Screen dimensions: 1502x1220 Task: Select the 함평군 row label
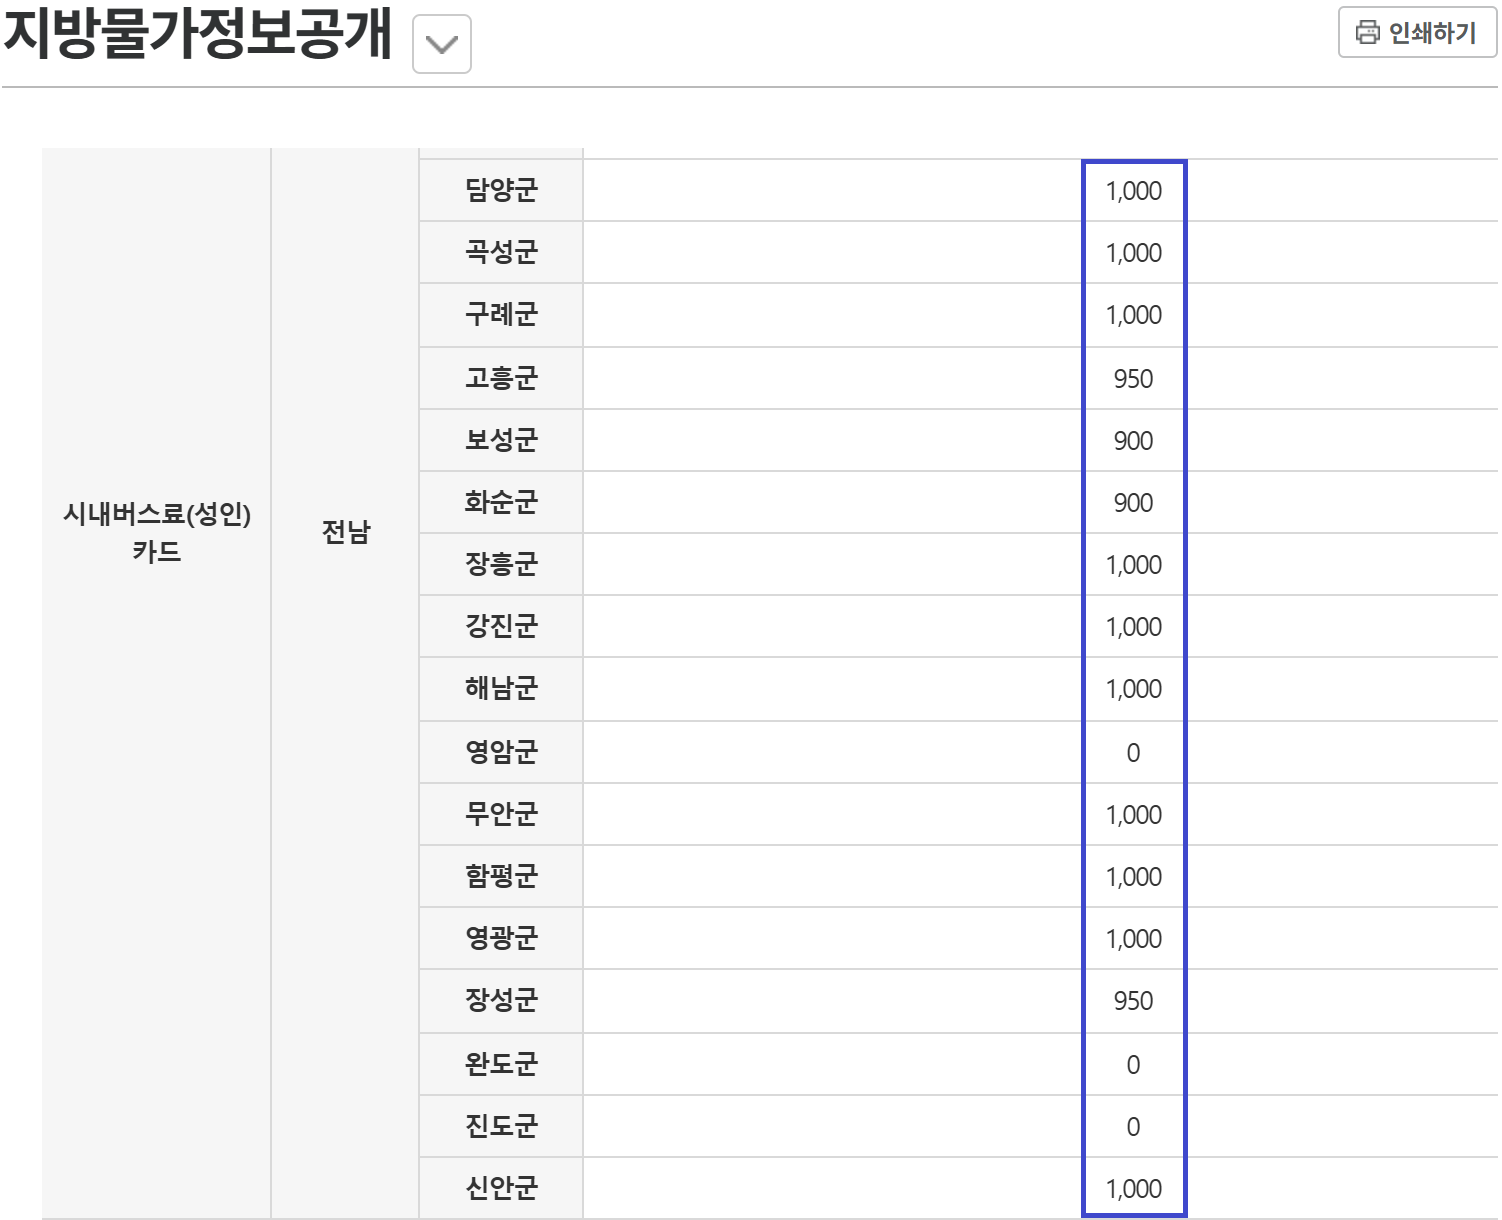[501, 876]
